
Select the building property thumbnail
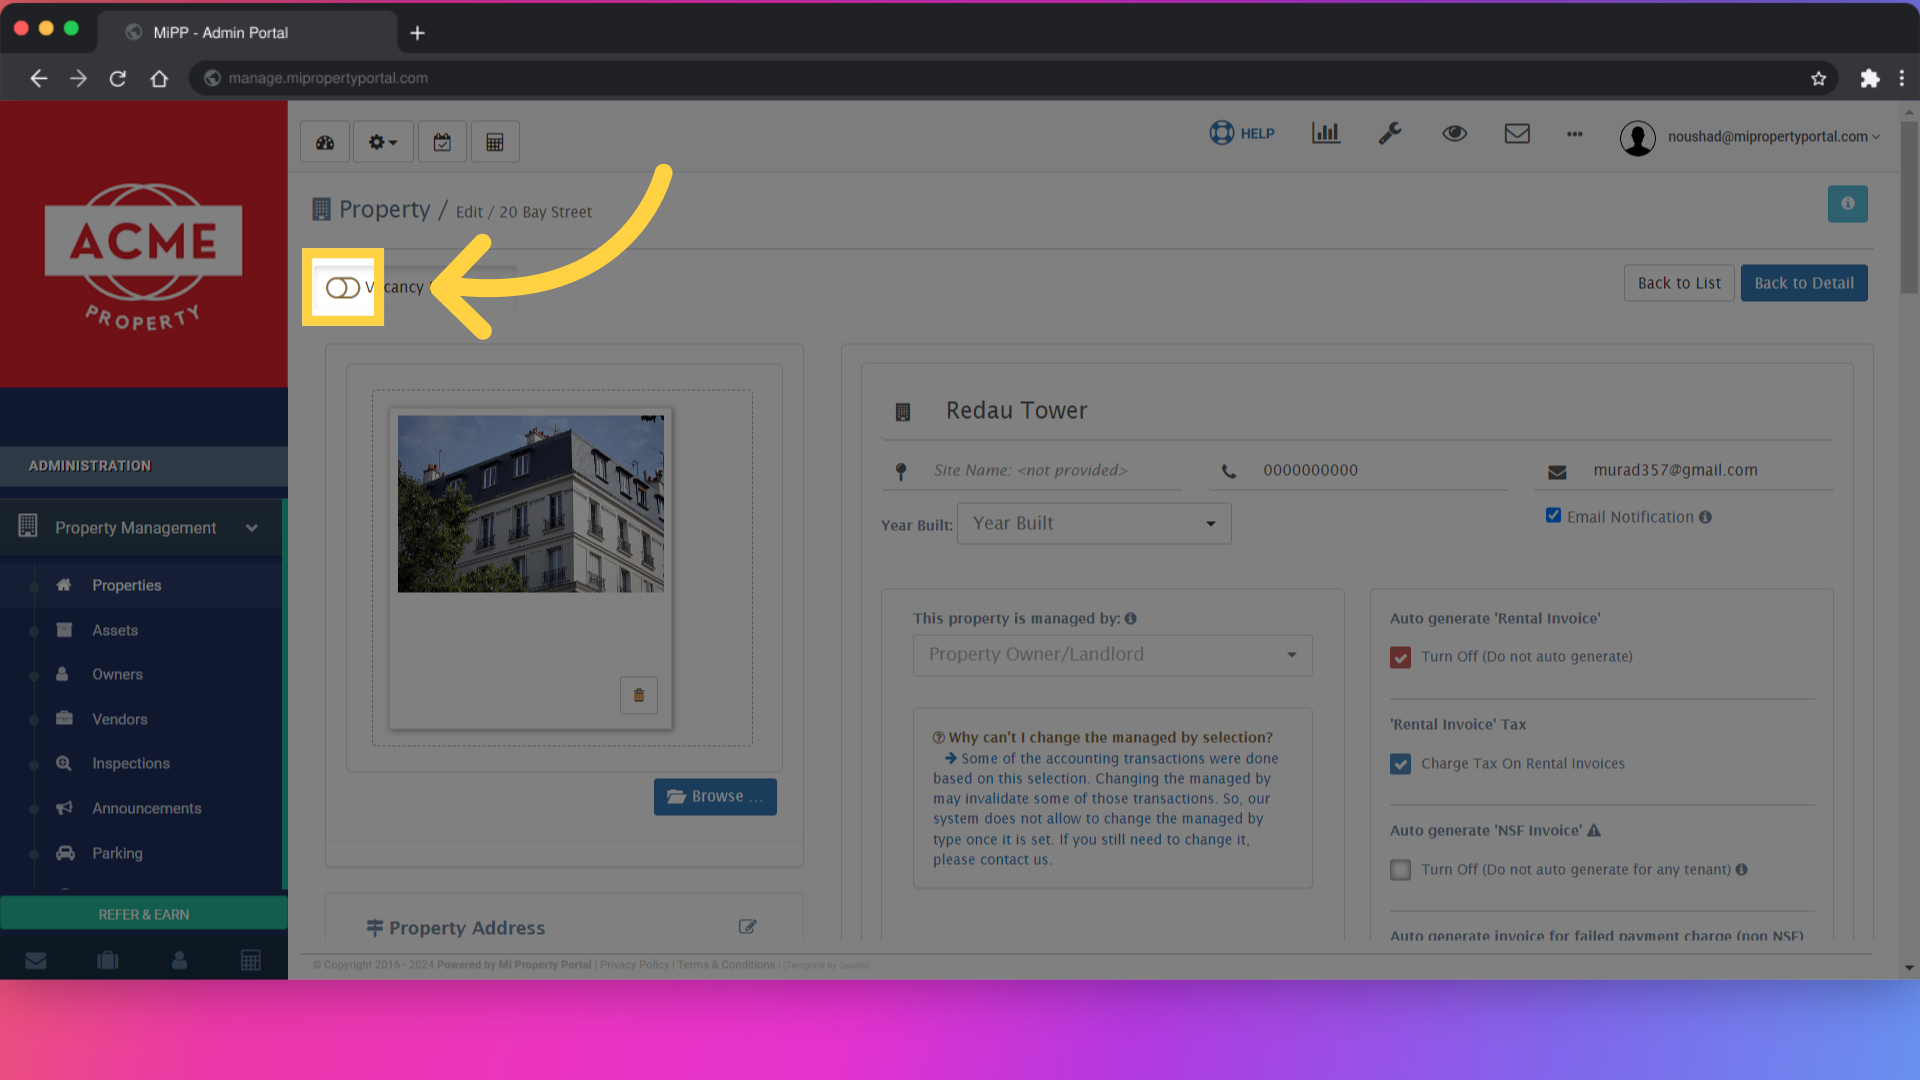pyautogui.click(x=531, y=504)
